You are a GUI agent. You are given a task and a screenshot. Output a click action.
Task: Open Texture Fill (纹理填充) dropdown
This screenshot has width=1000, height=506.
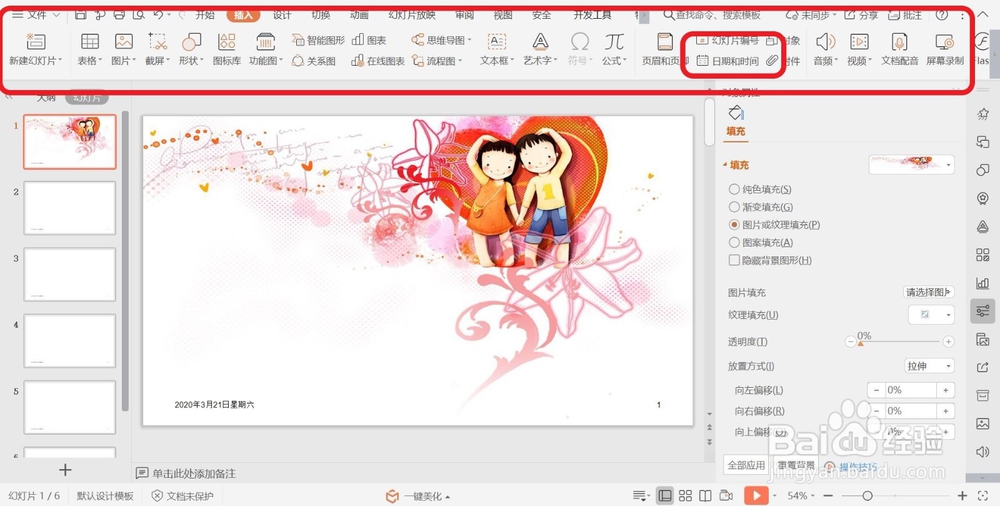pyautogui.click(x=931, y=315)
